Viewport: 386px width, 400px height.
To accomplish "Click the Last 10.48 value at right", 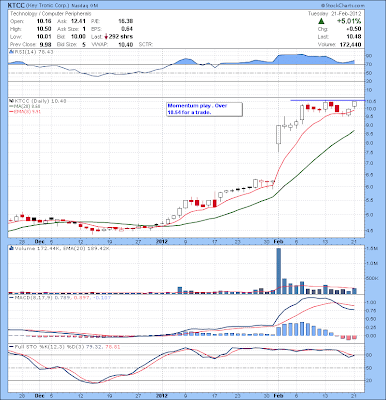I will click(355, 37).
